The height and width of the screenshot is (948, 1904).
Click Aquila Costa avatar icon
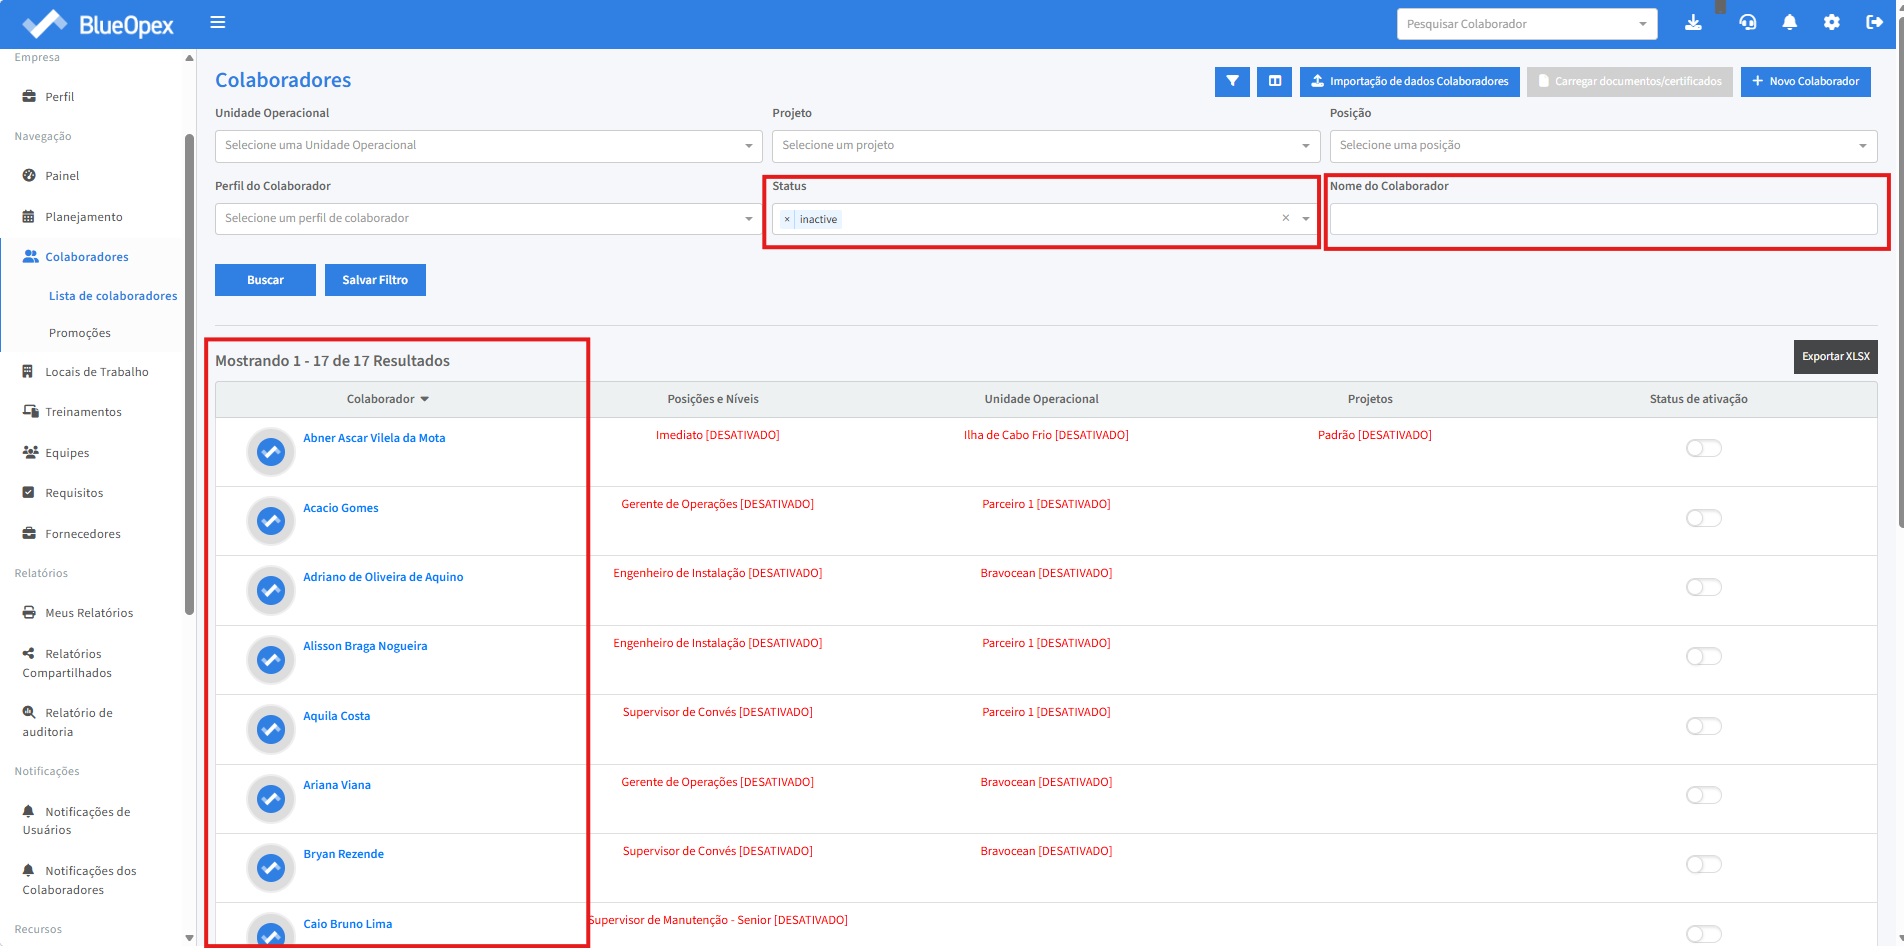point(271,729)
